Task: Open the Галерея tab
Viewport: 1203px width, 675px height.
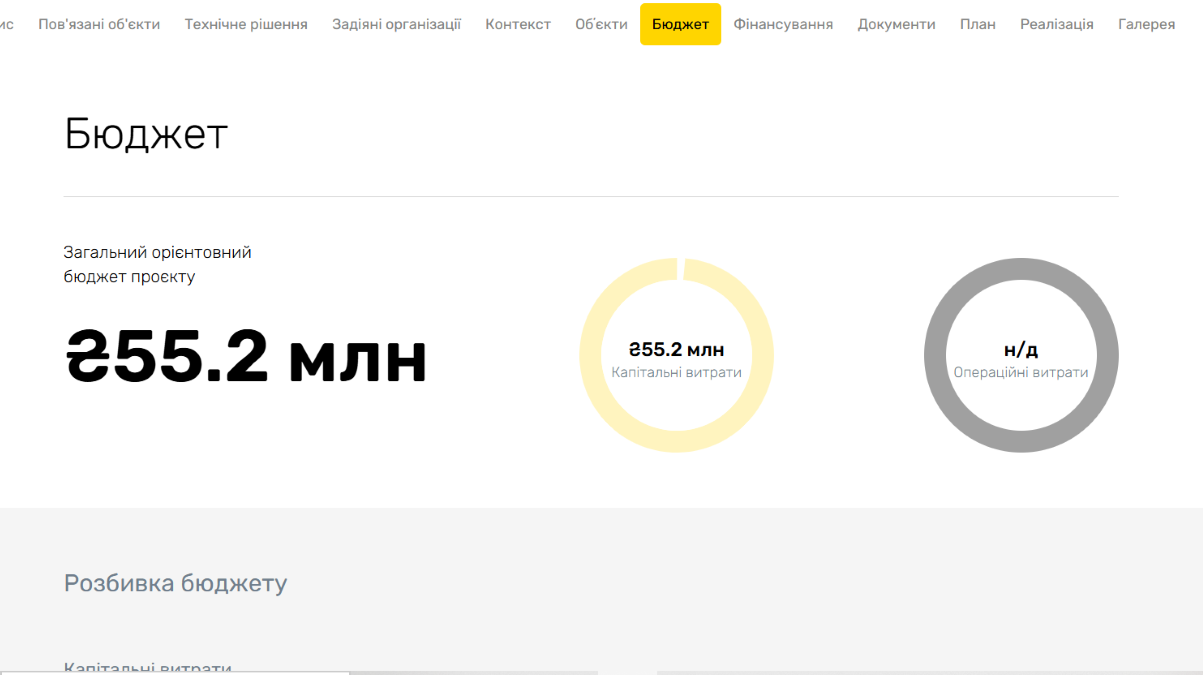Action: (1146, 24)
